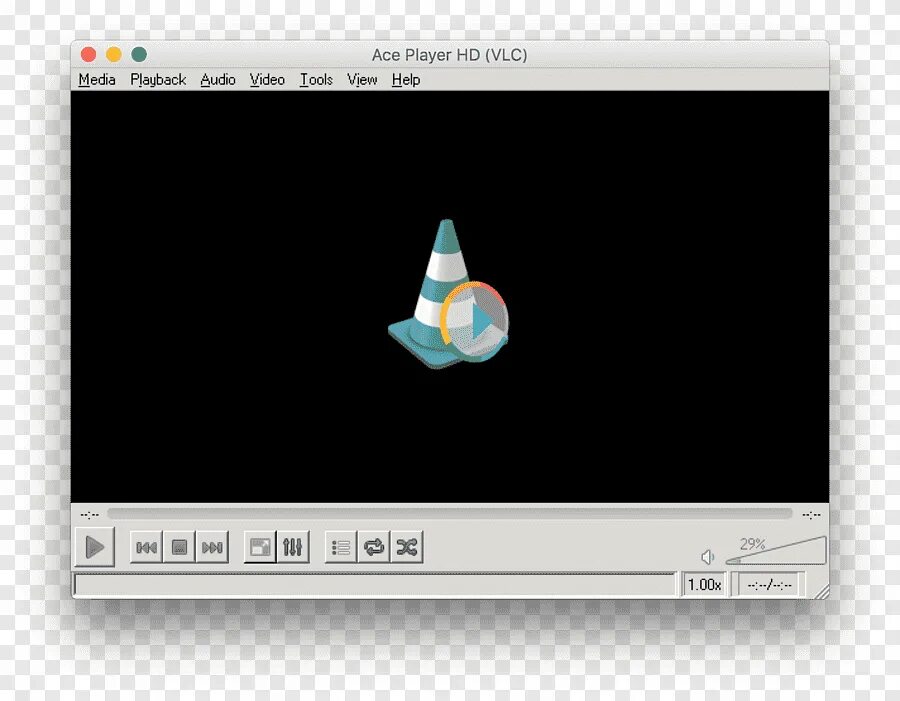
Task: Start playback with the Play button
Action: click(x=95, y=547)
